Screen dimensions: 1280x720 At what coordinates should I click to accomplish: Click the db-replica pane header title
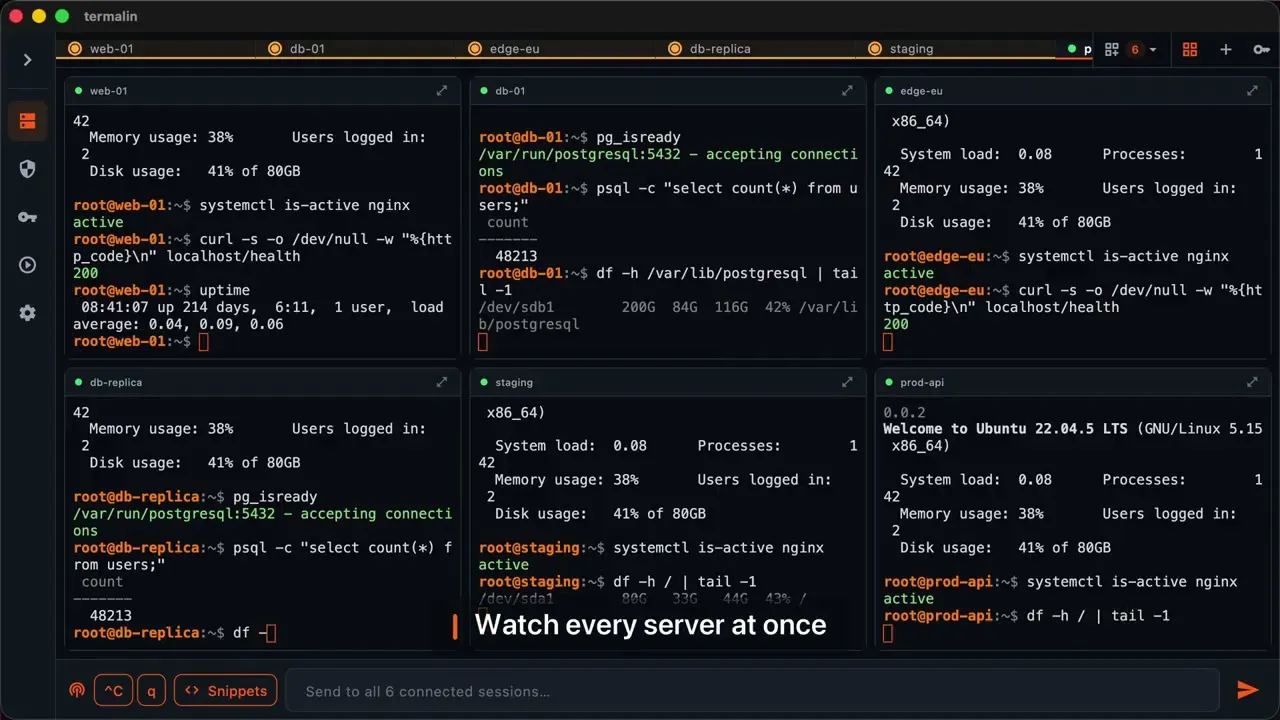click(x=115, y=382)
